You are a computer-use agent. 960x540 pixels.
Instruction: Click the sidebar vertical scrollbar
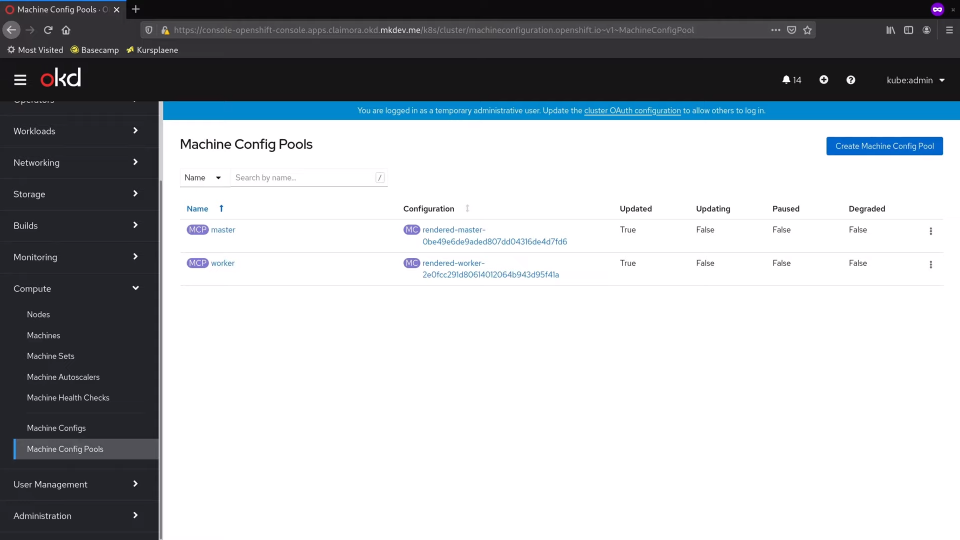(x=161, y=360)
